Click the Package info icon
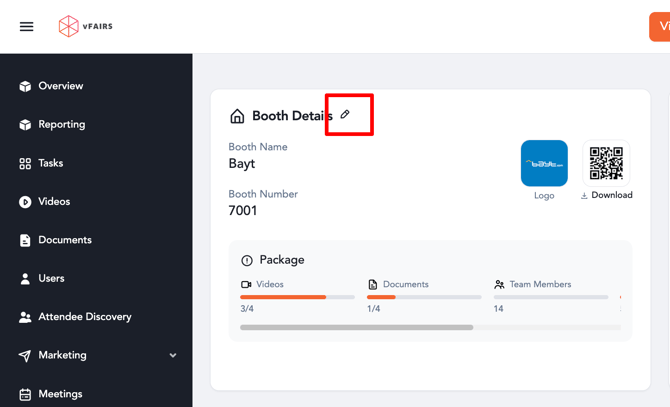This screenshot has height=407, width=670. point(247,260)
